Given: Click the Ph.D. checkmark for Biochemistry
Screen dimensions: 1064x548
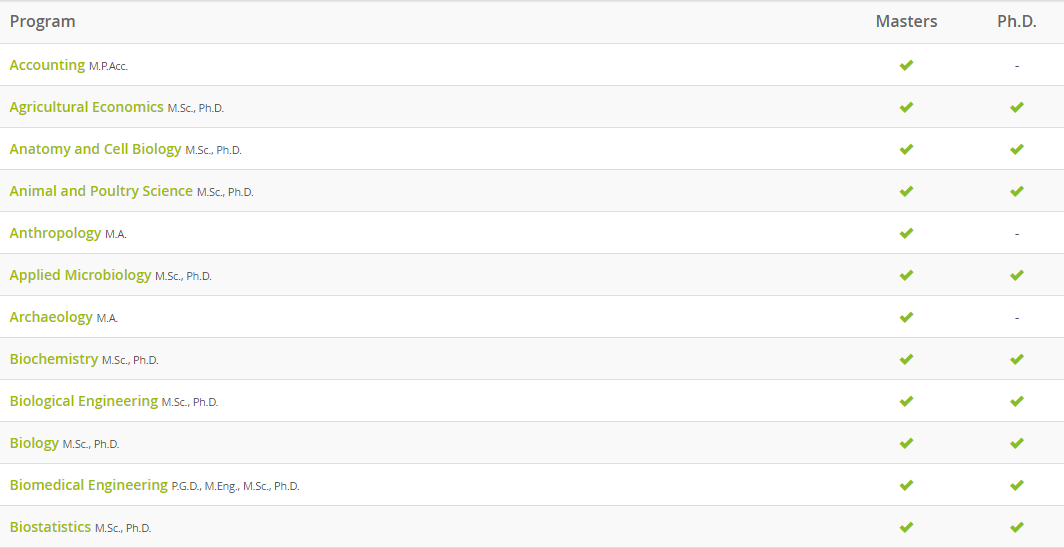Looking at the screenshot, I should click(1016, 359).
